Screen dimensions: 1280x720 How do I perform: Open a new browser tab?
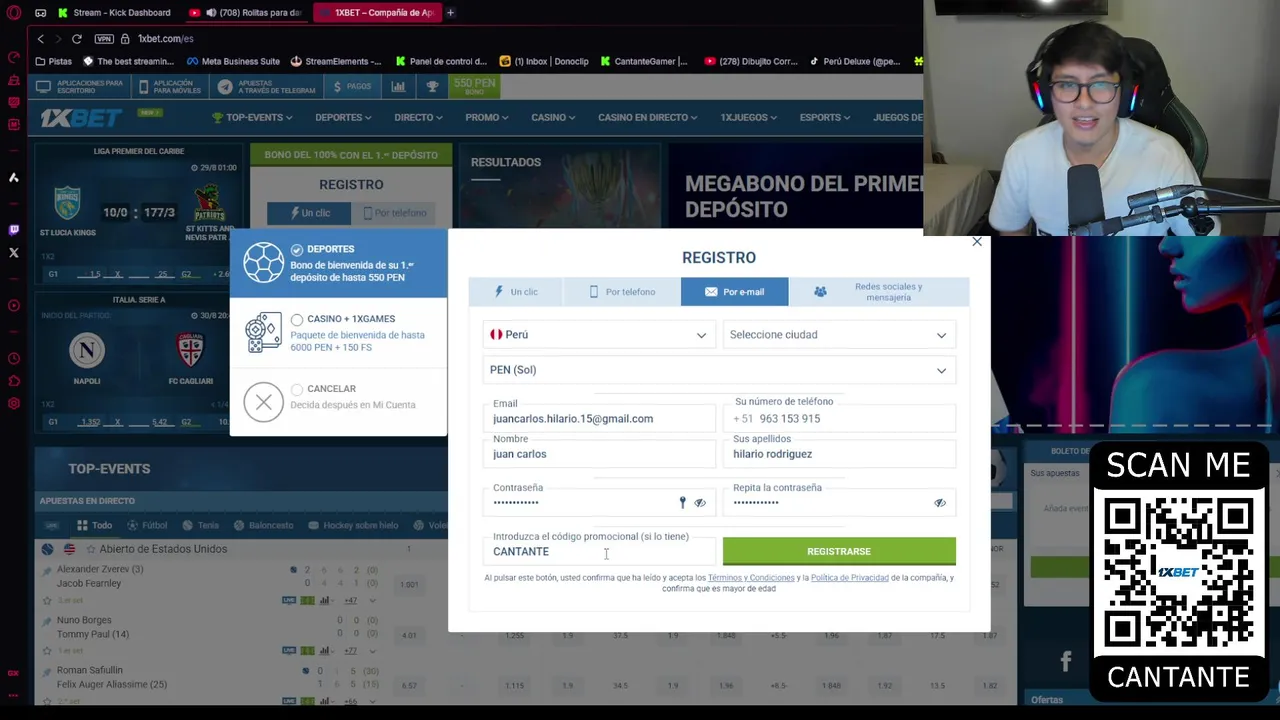[450, 13]
